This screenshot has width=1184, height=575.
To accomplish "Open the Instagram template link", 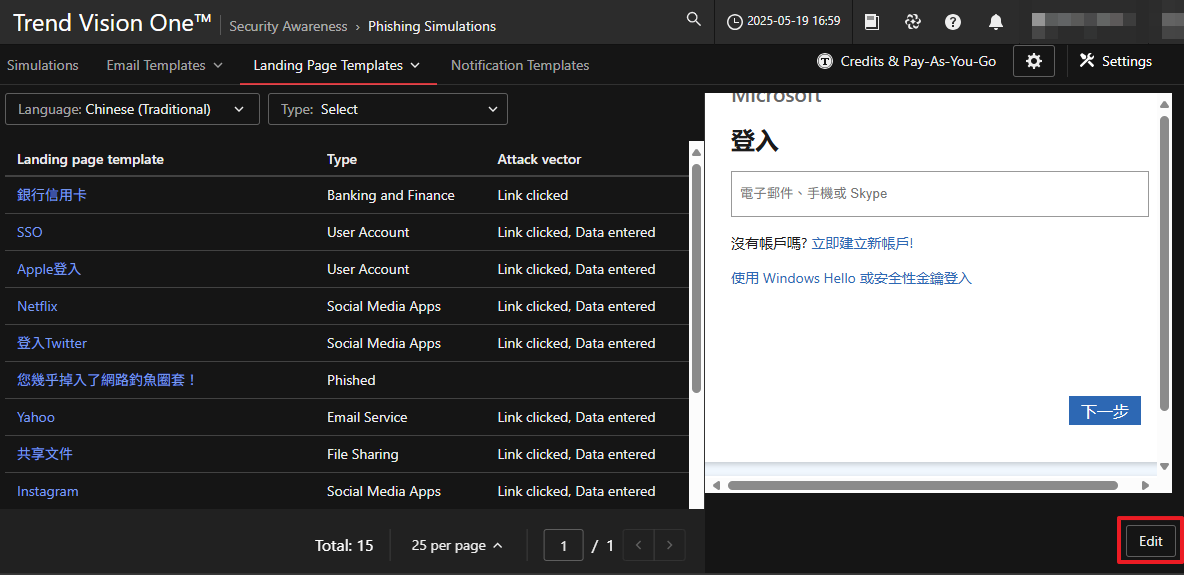I will pyautogui.click(x=47, y=491).
